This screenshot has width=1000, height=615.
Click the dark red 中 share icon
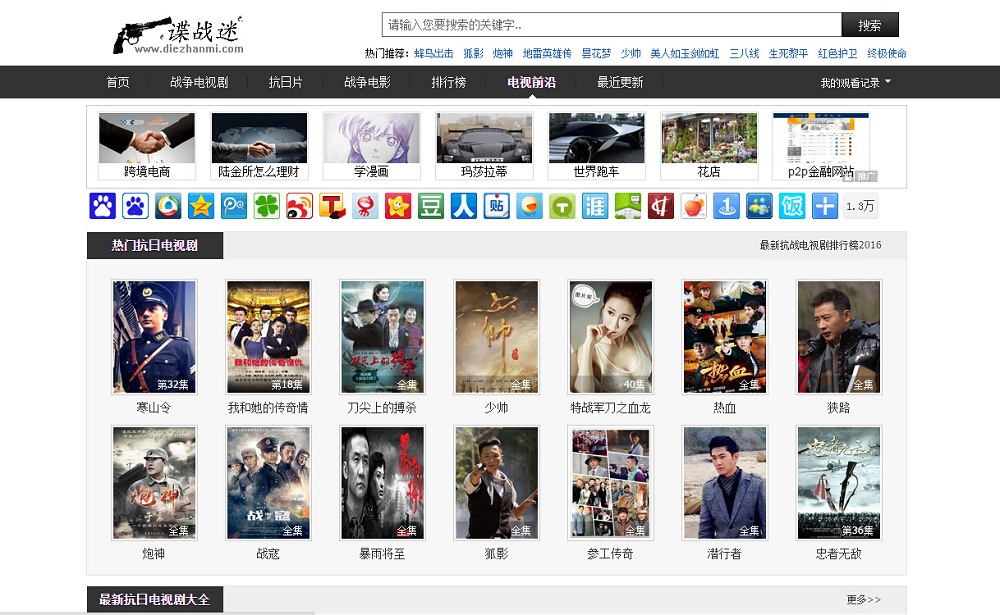click(661, 206)
